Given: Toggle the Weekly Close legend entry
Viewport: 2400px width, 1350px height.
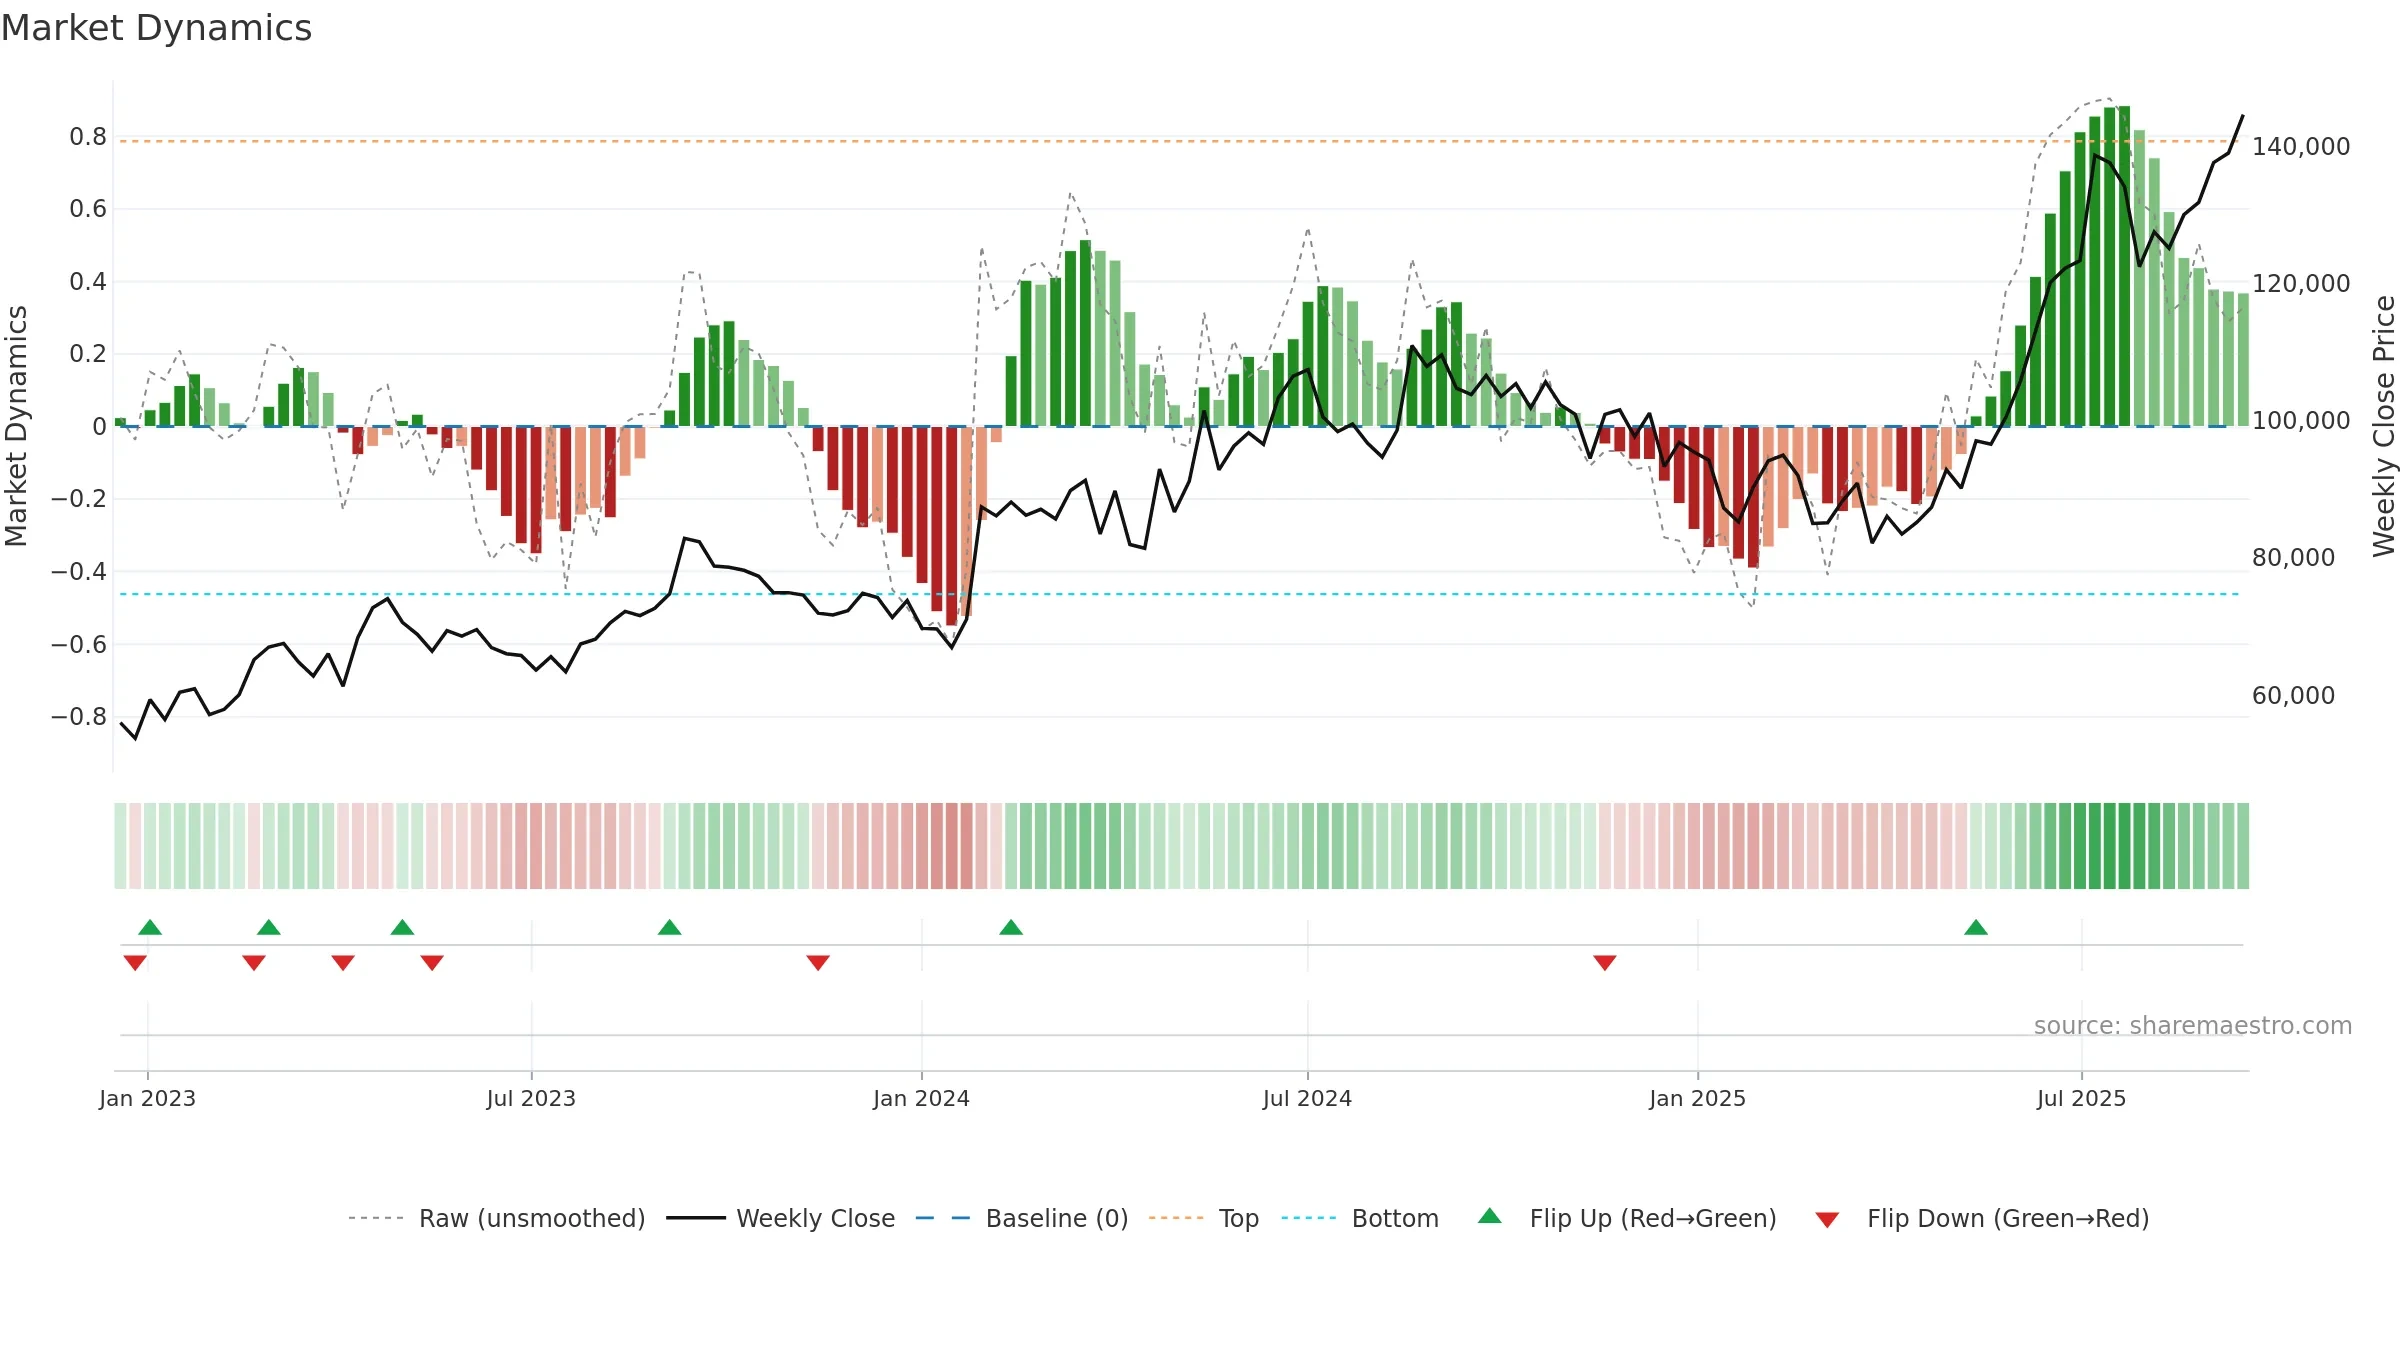Looking at the screenshot, I should [816, 1218].
